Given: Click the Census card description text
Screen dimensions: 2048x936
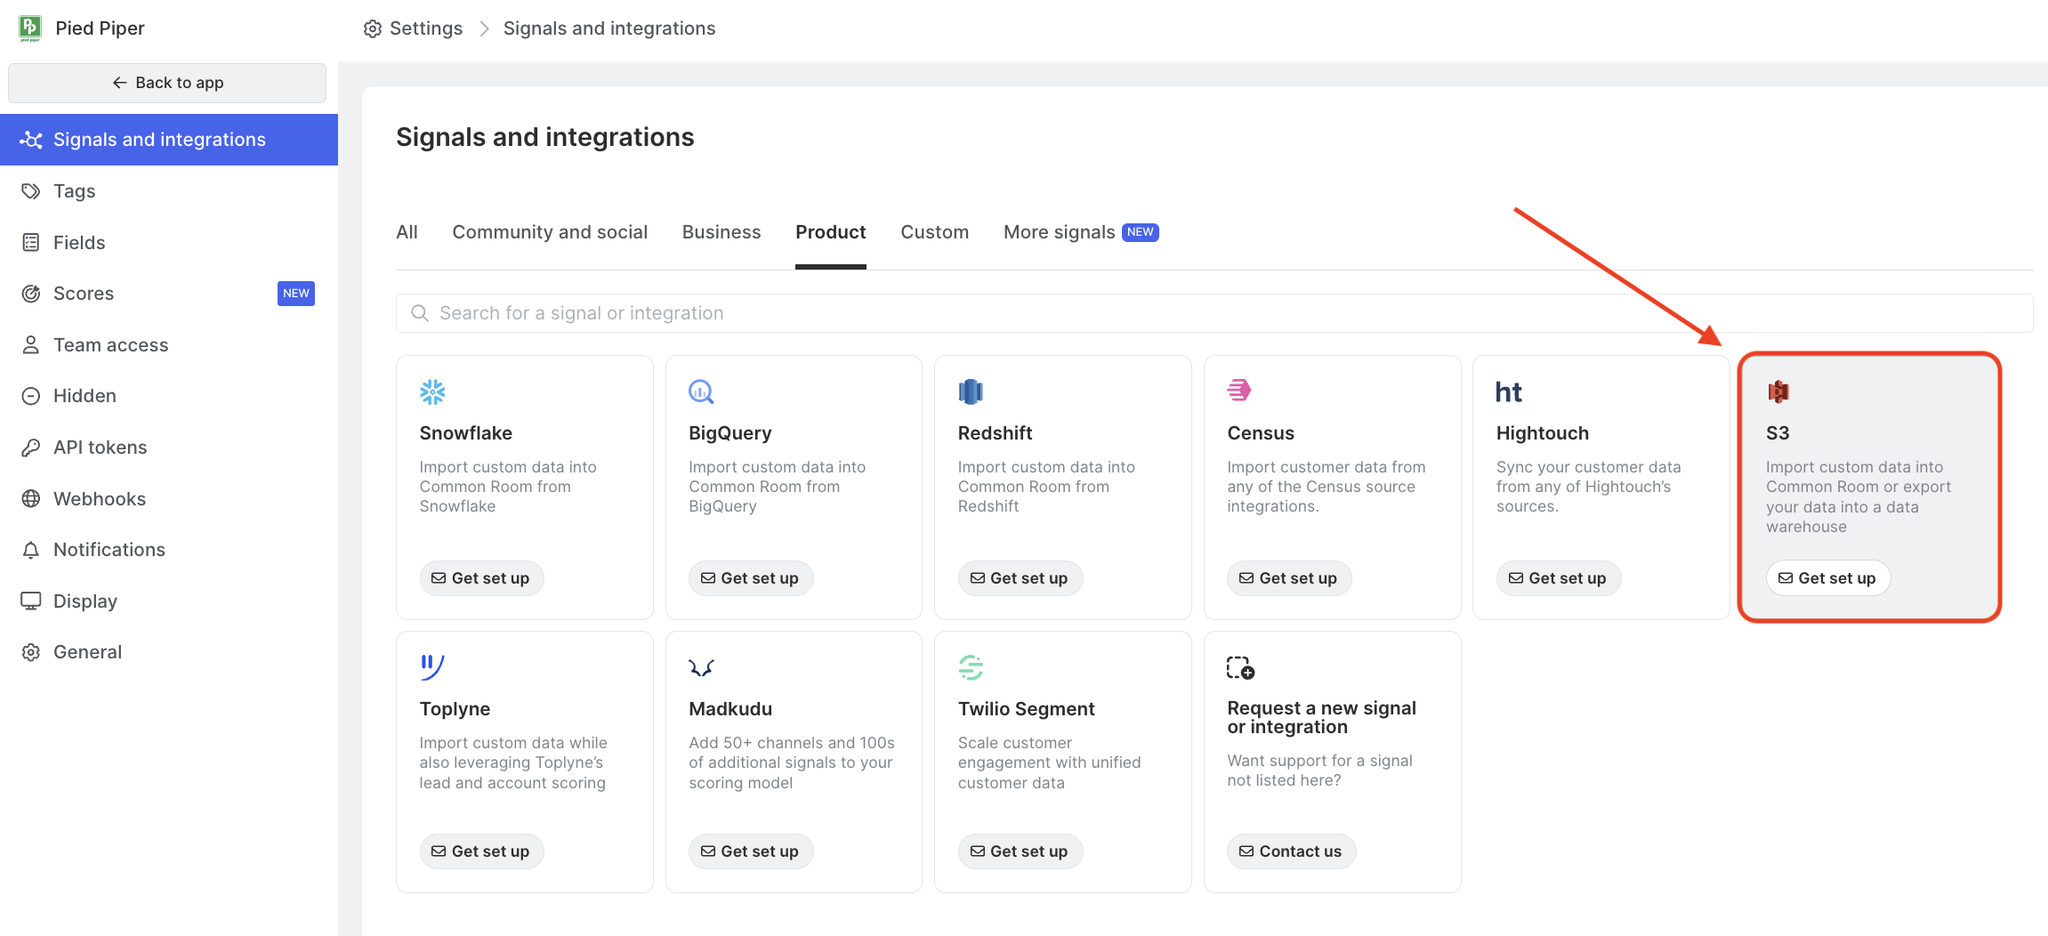Looking at the screenshot, I should tap(1326, 487).
